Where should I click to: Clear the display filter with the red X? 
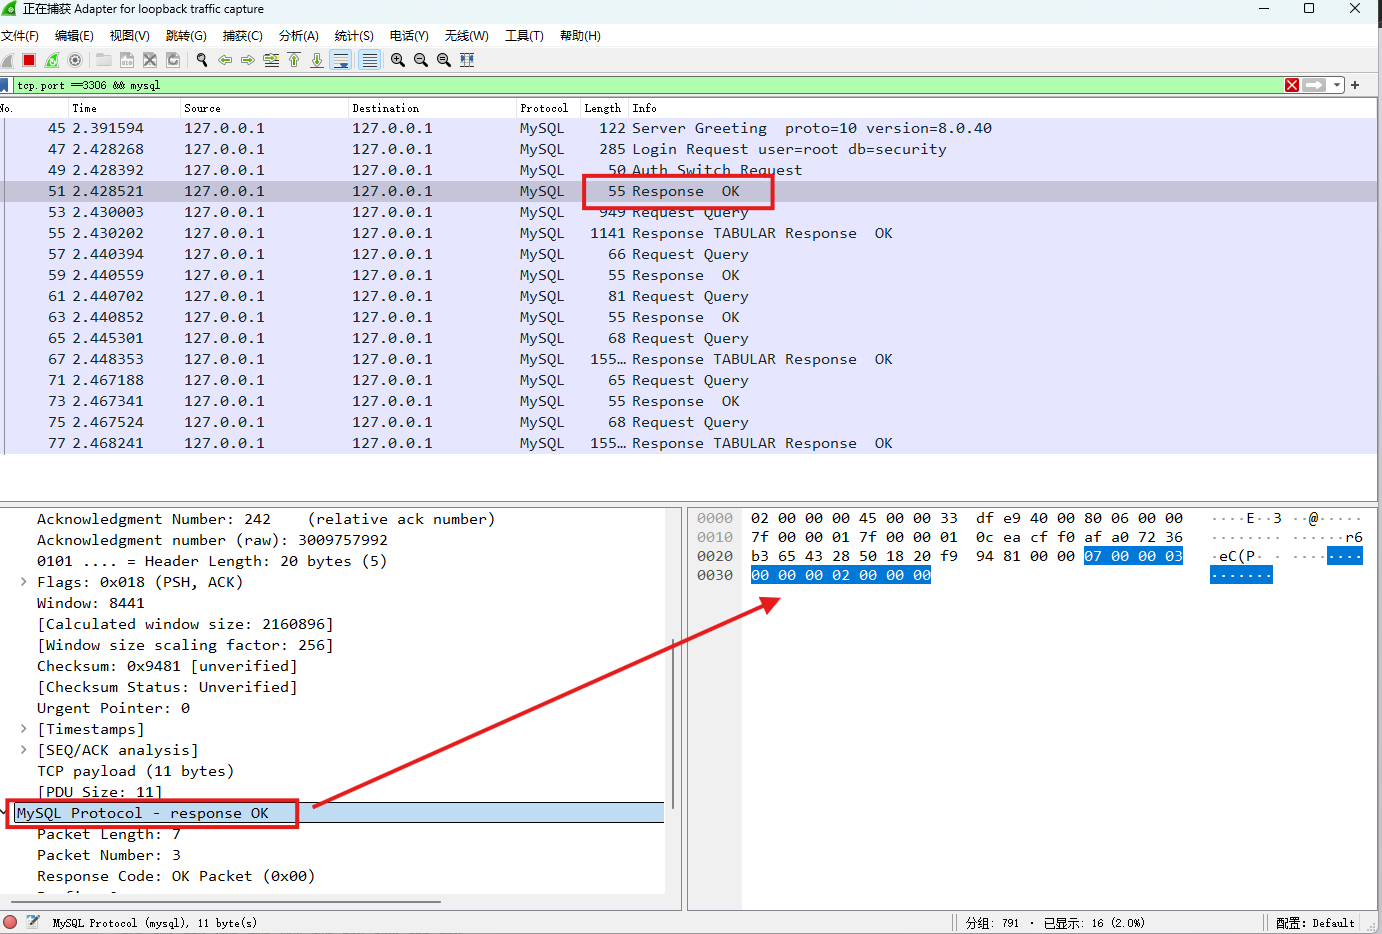pyautogui.click(x=1292, y=85)
